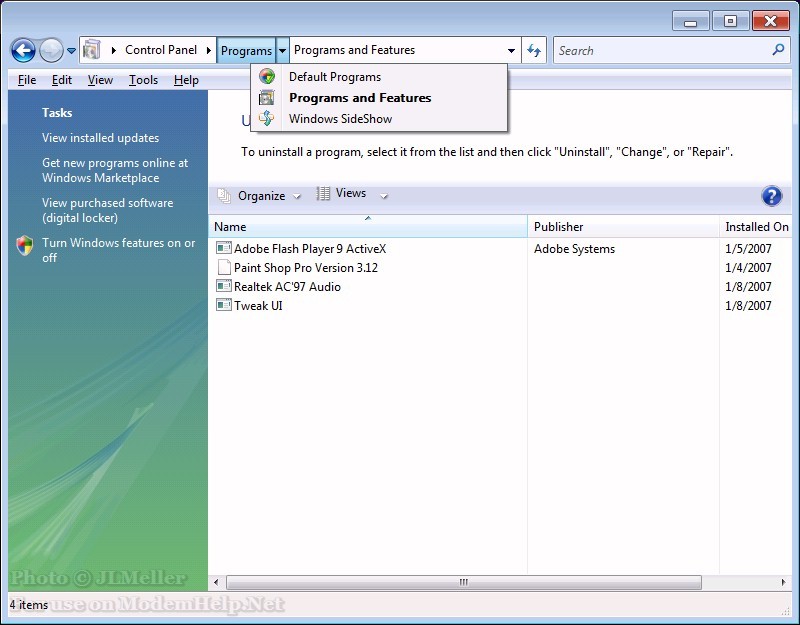Open the File menu
This screenshot has width=800, height=625.
tap(27, 80)
